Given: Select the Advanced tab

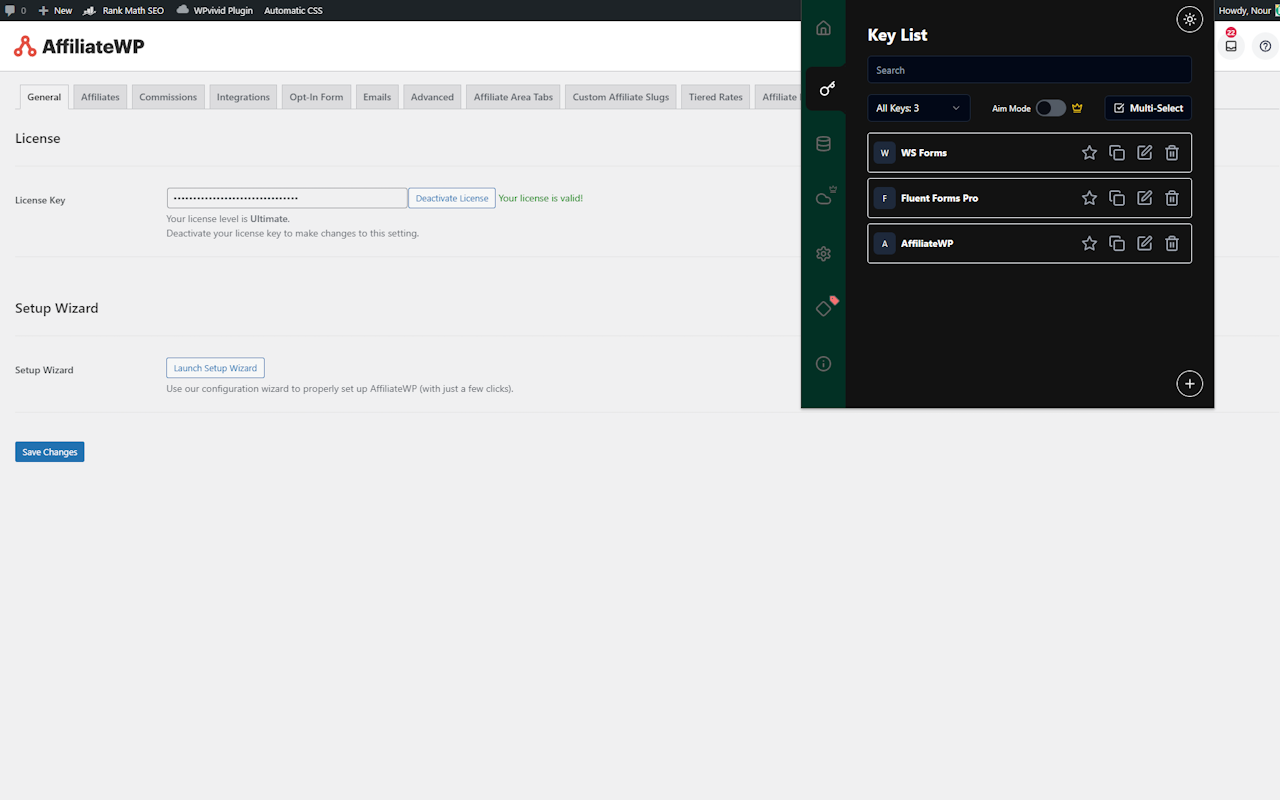Looking at the screenshot, I should [432, 97].
